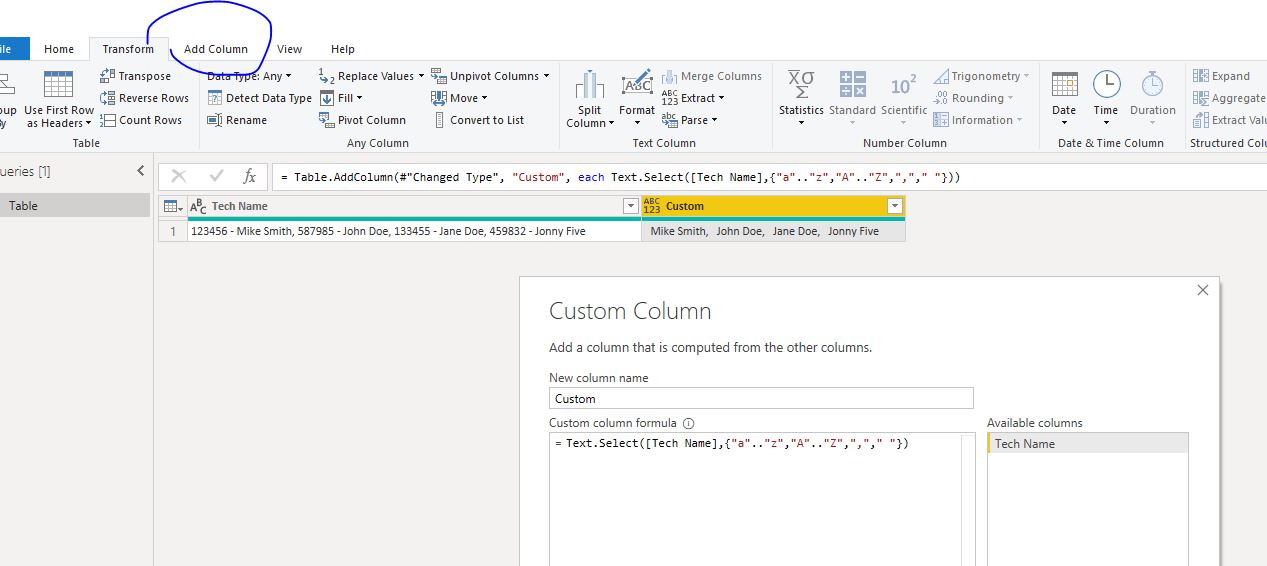Click Reverse Rows in Table group
This screenshot has width=1267, height=566.
tap(144, 98)
